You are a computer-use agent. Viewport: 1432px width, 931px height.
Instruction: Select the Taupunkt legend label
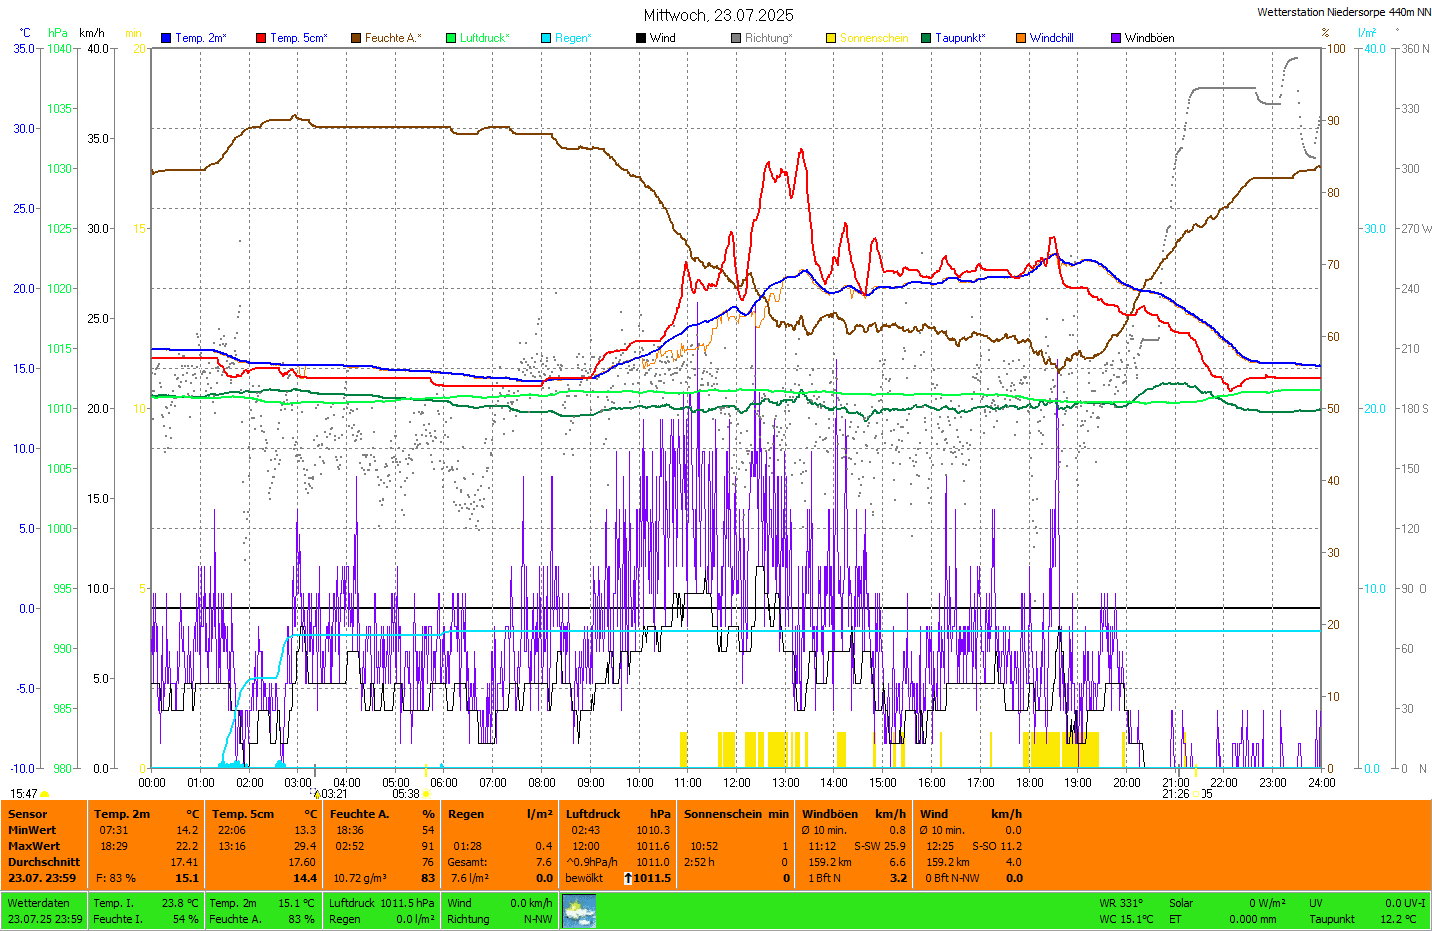[x=960, y=38]
